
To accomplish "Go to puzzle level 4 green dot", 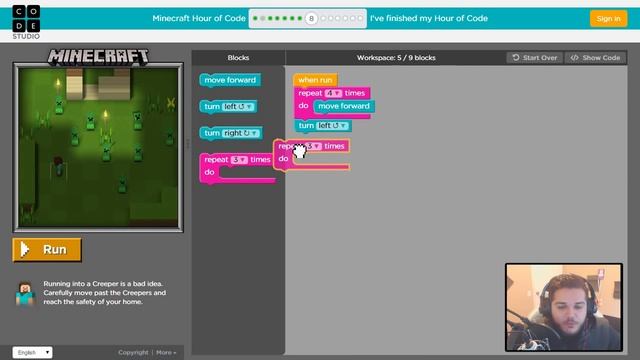I will (277, 18).
